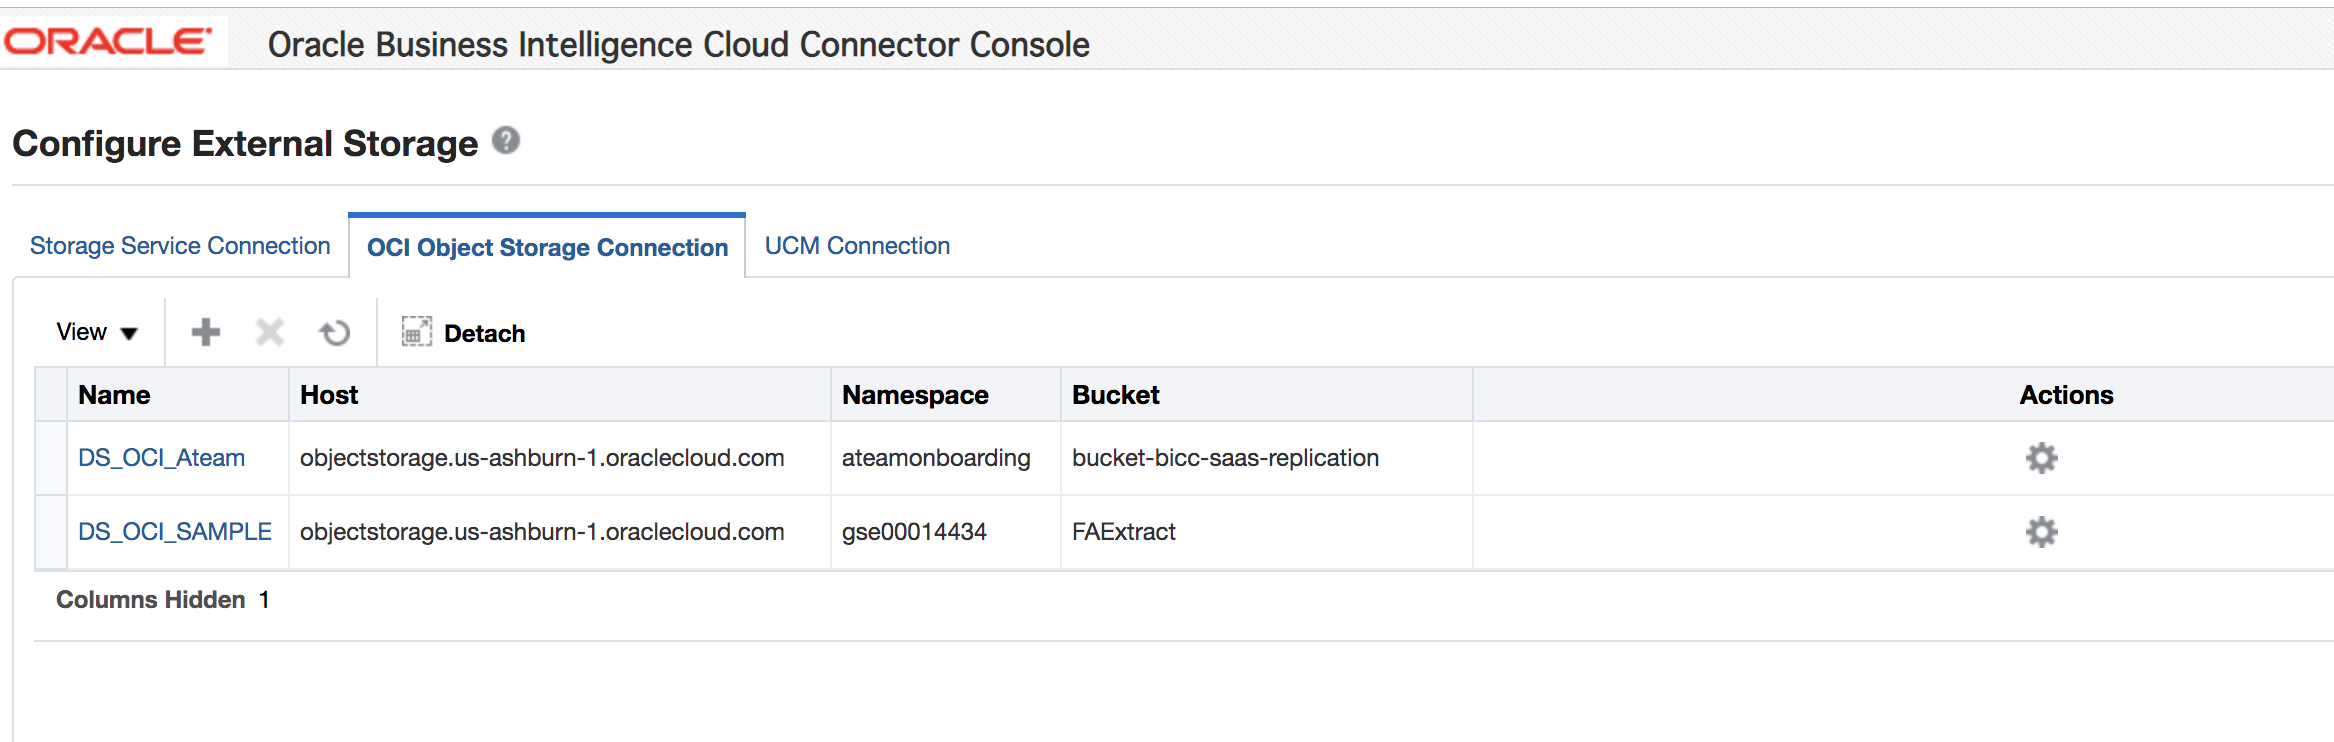
Task: Click the refresh icon in toolbar
Action: [335, 332]
